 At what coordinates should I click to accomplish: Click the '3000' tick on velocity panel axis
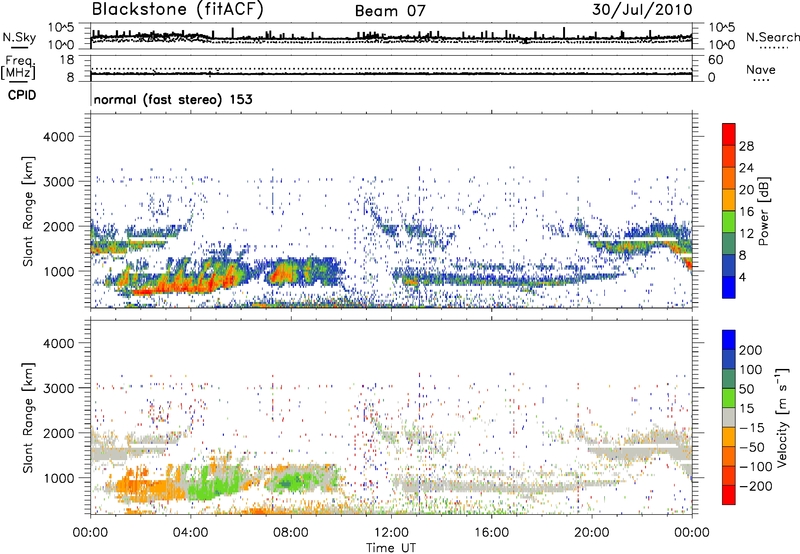[58, 388]
